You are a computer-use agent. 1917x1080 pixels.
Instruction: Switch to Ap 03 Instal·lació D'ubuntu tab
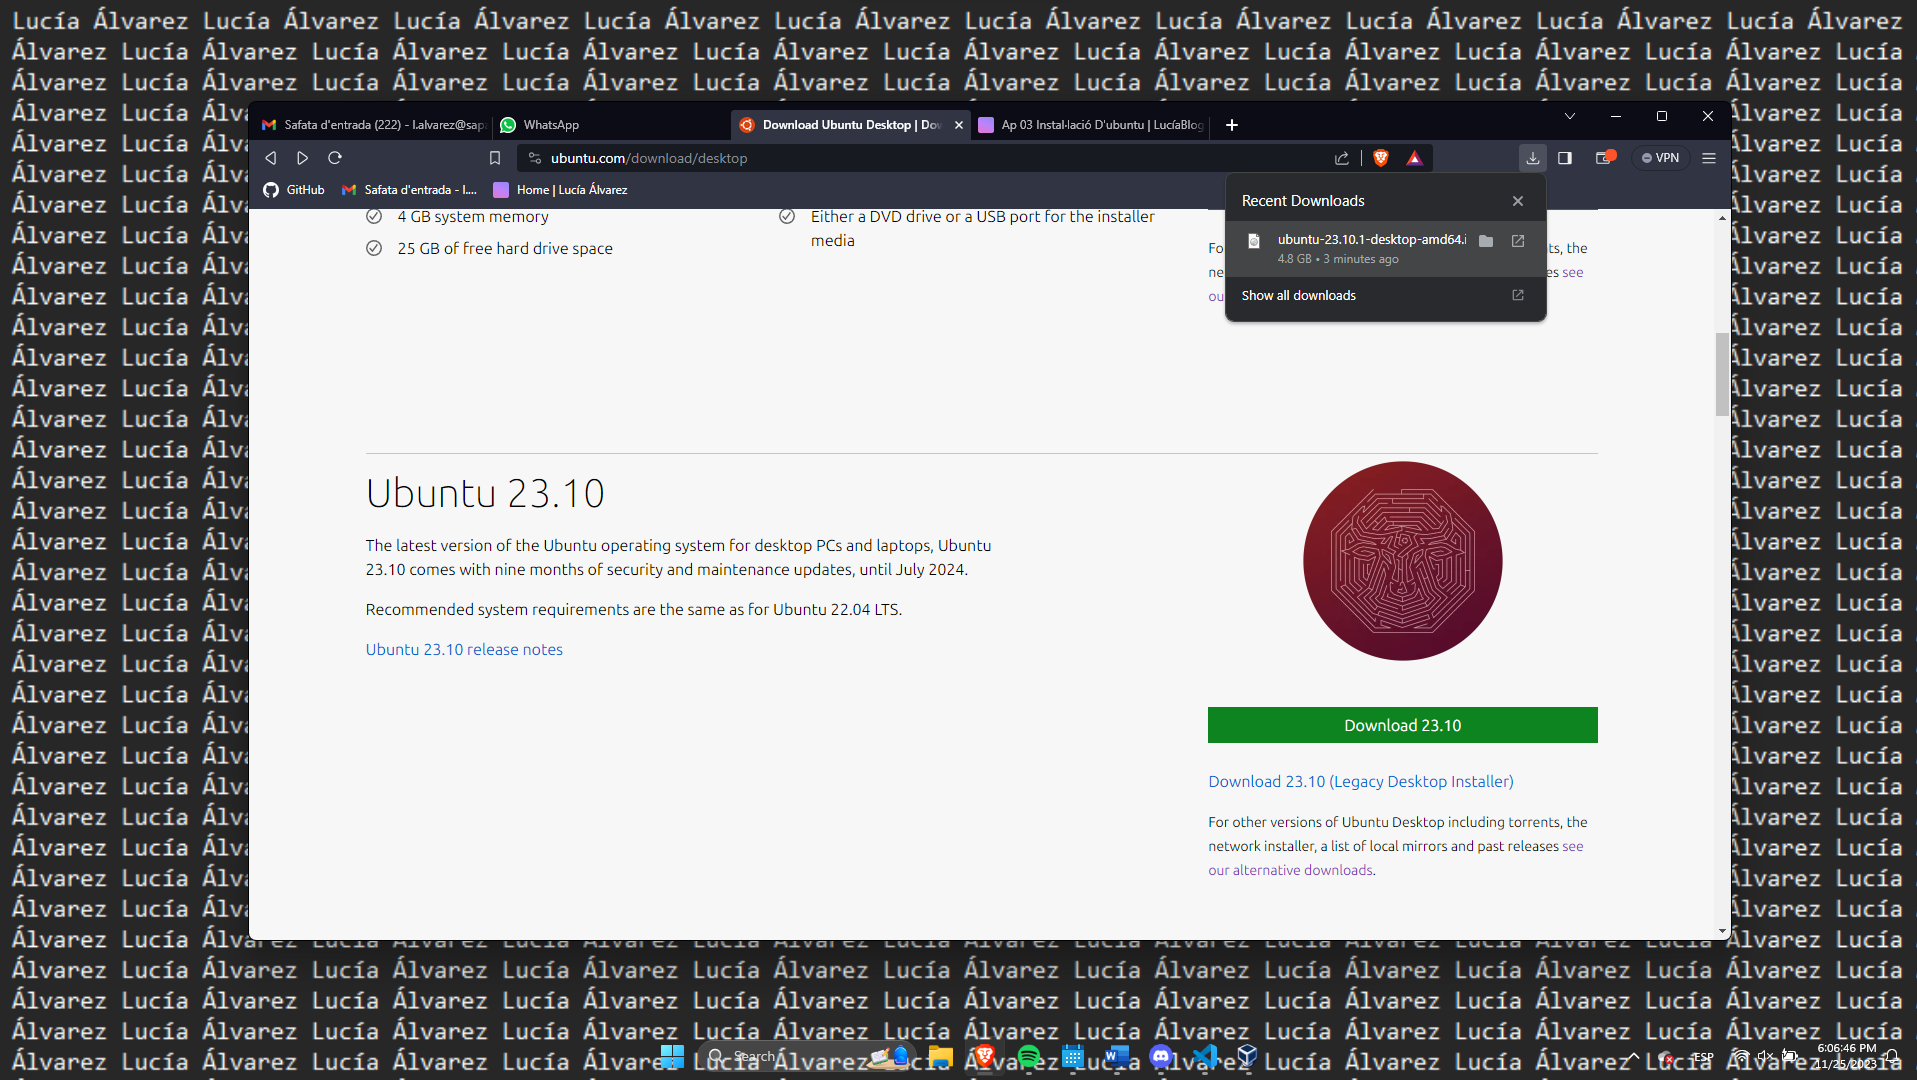coord(1100,125)
